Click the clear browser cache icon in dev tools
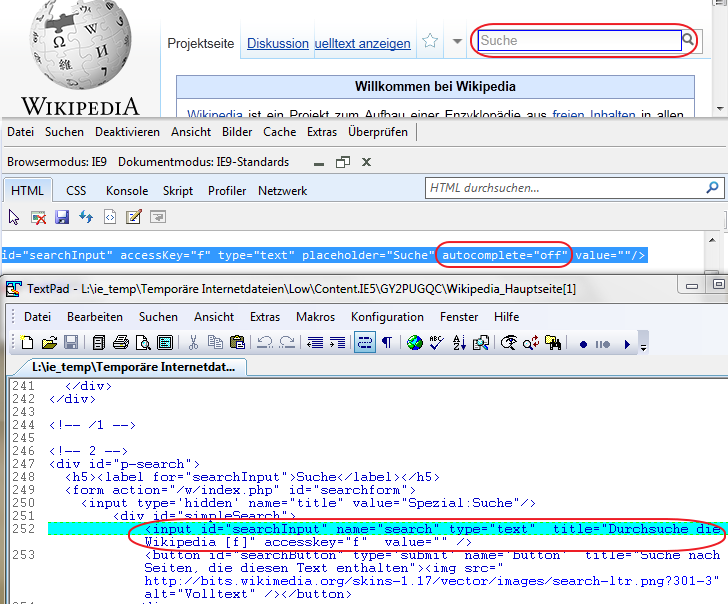The image size is (728, 604). pos(38,217)
